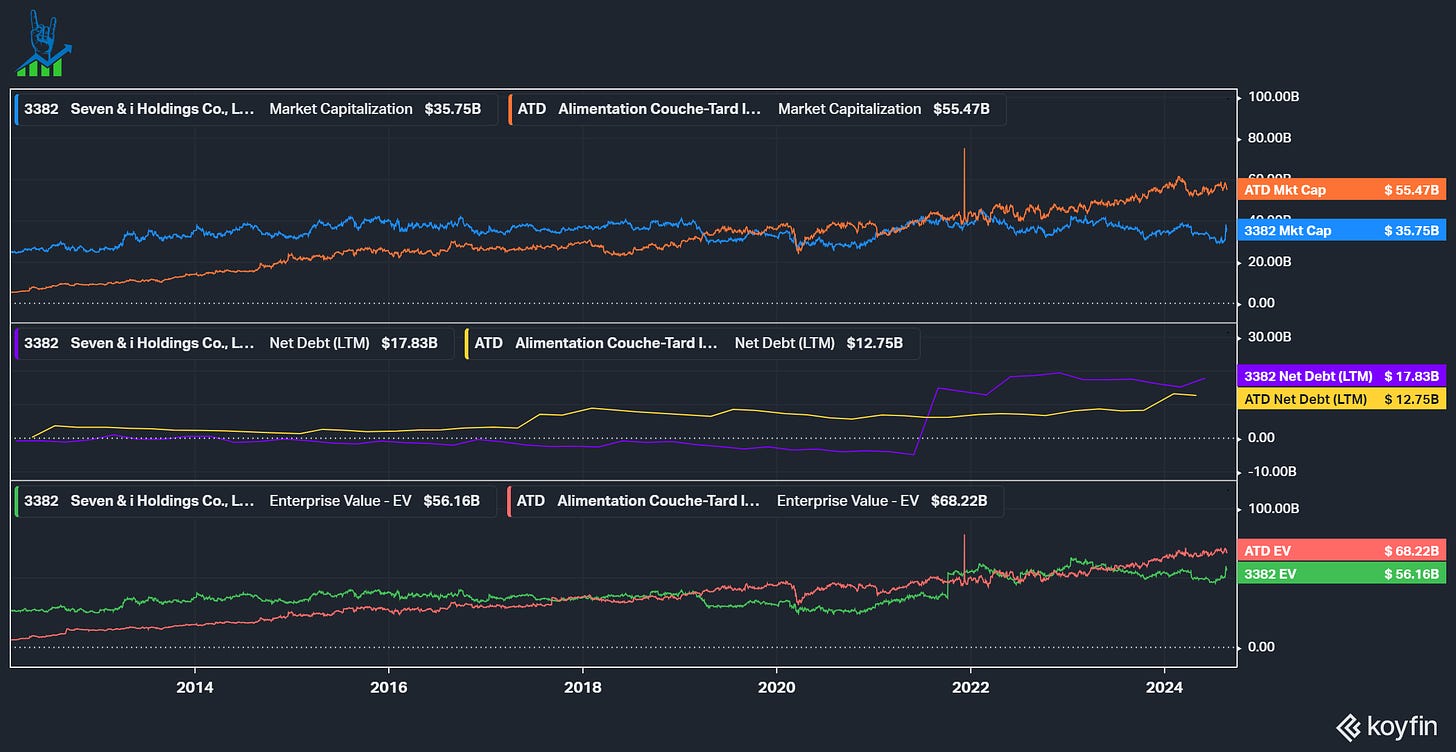Click the Koyfin logo
The image size is (1456, 752).
(1388, 727)
